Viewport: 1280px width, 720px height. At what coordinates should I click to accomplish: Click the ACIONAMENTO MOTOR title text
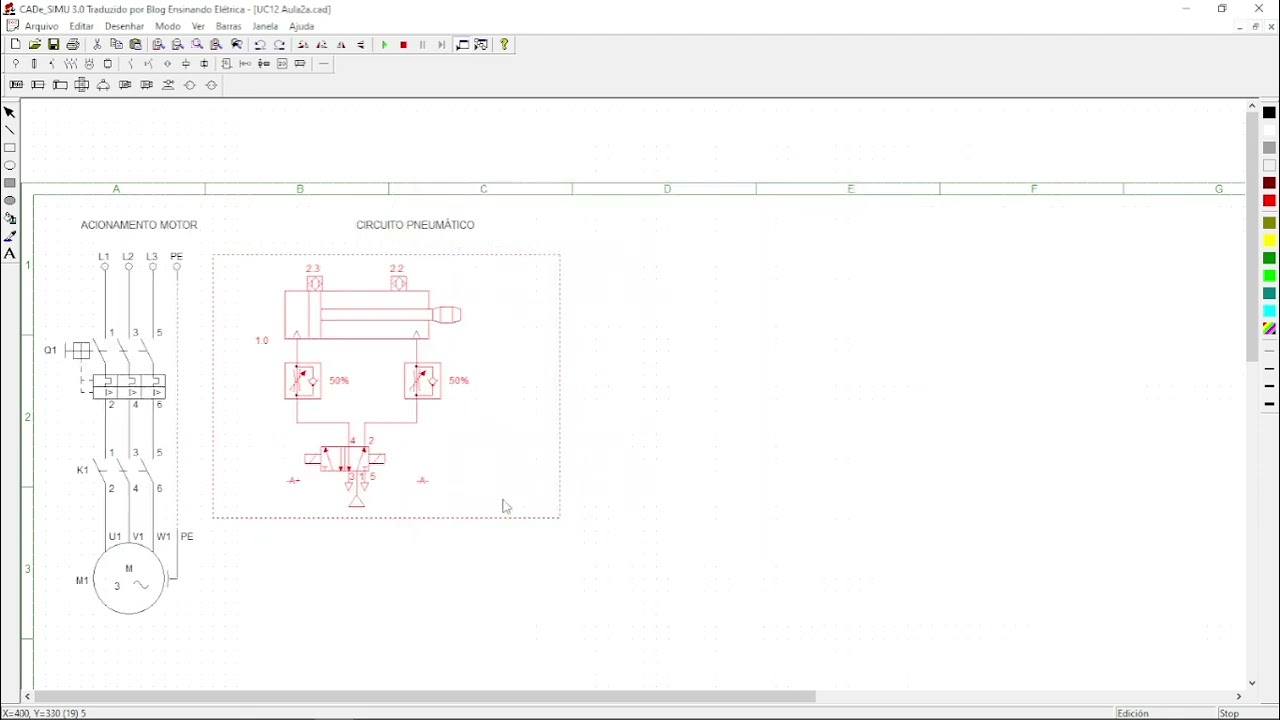pyautogui.click(x=139, y=225)
